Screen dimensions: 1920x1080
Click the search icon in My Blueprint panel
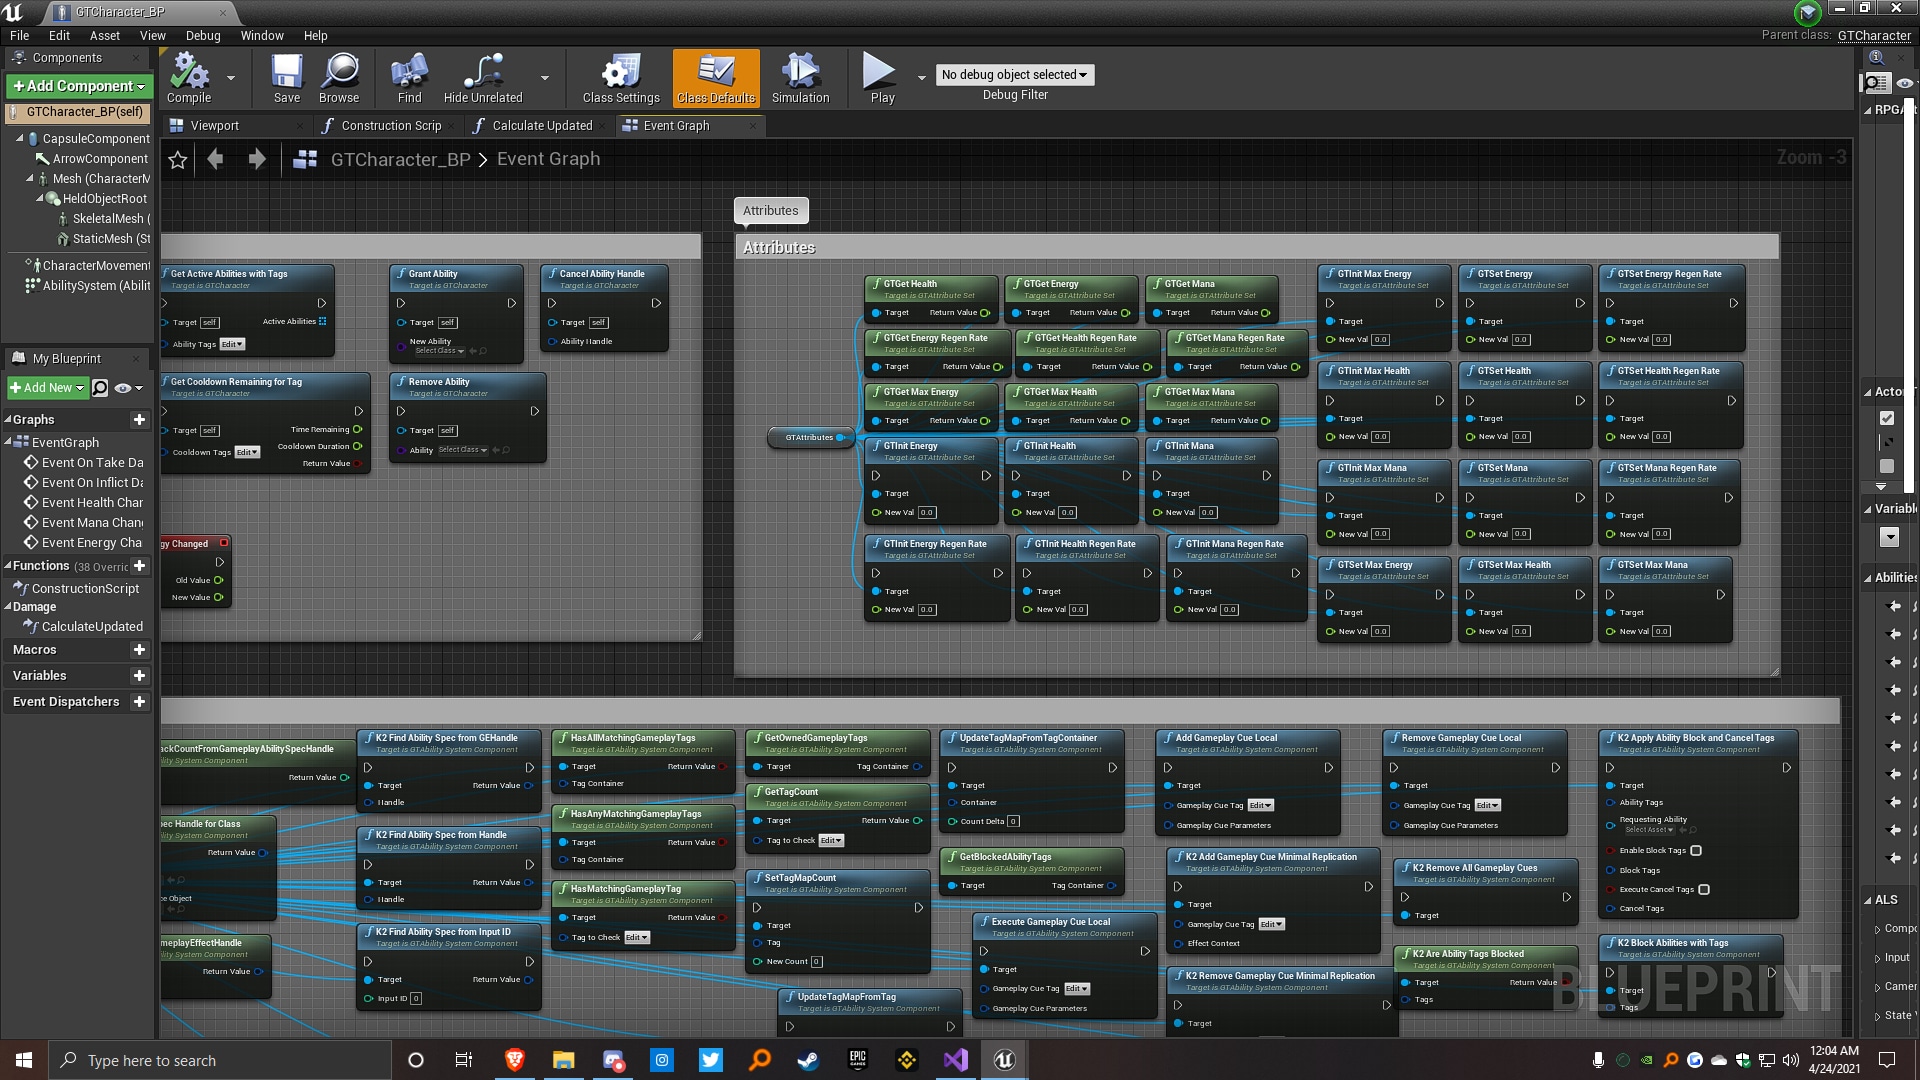[x=100, y=388]
